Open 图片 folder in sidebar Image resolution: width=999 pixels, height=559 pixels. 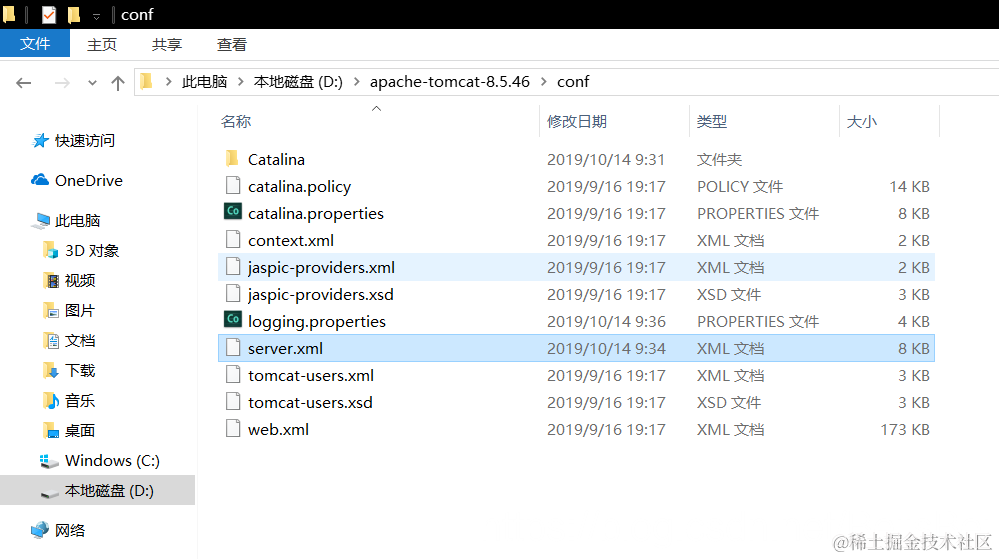click(80, 310)
